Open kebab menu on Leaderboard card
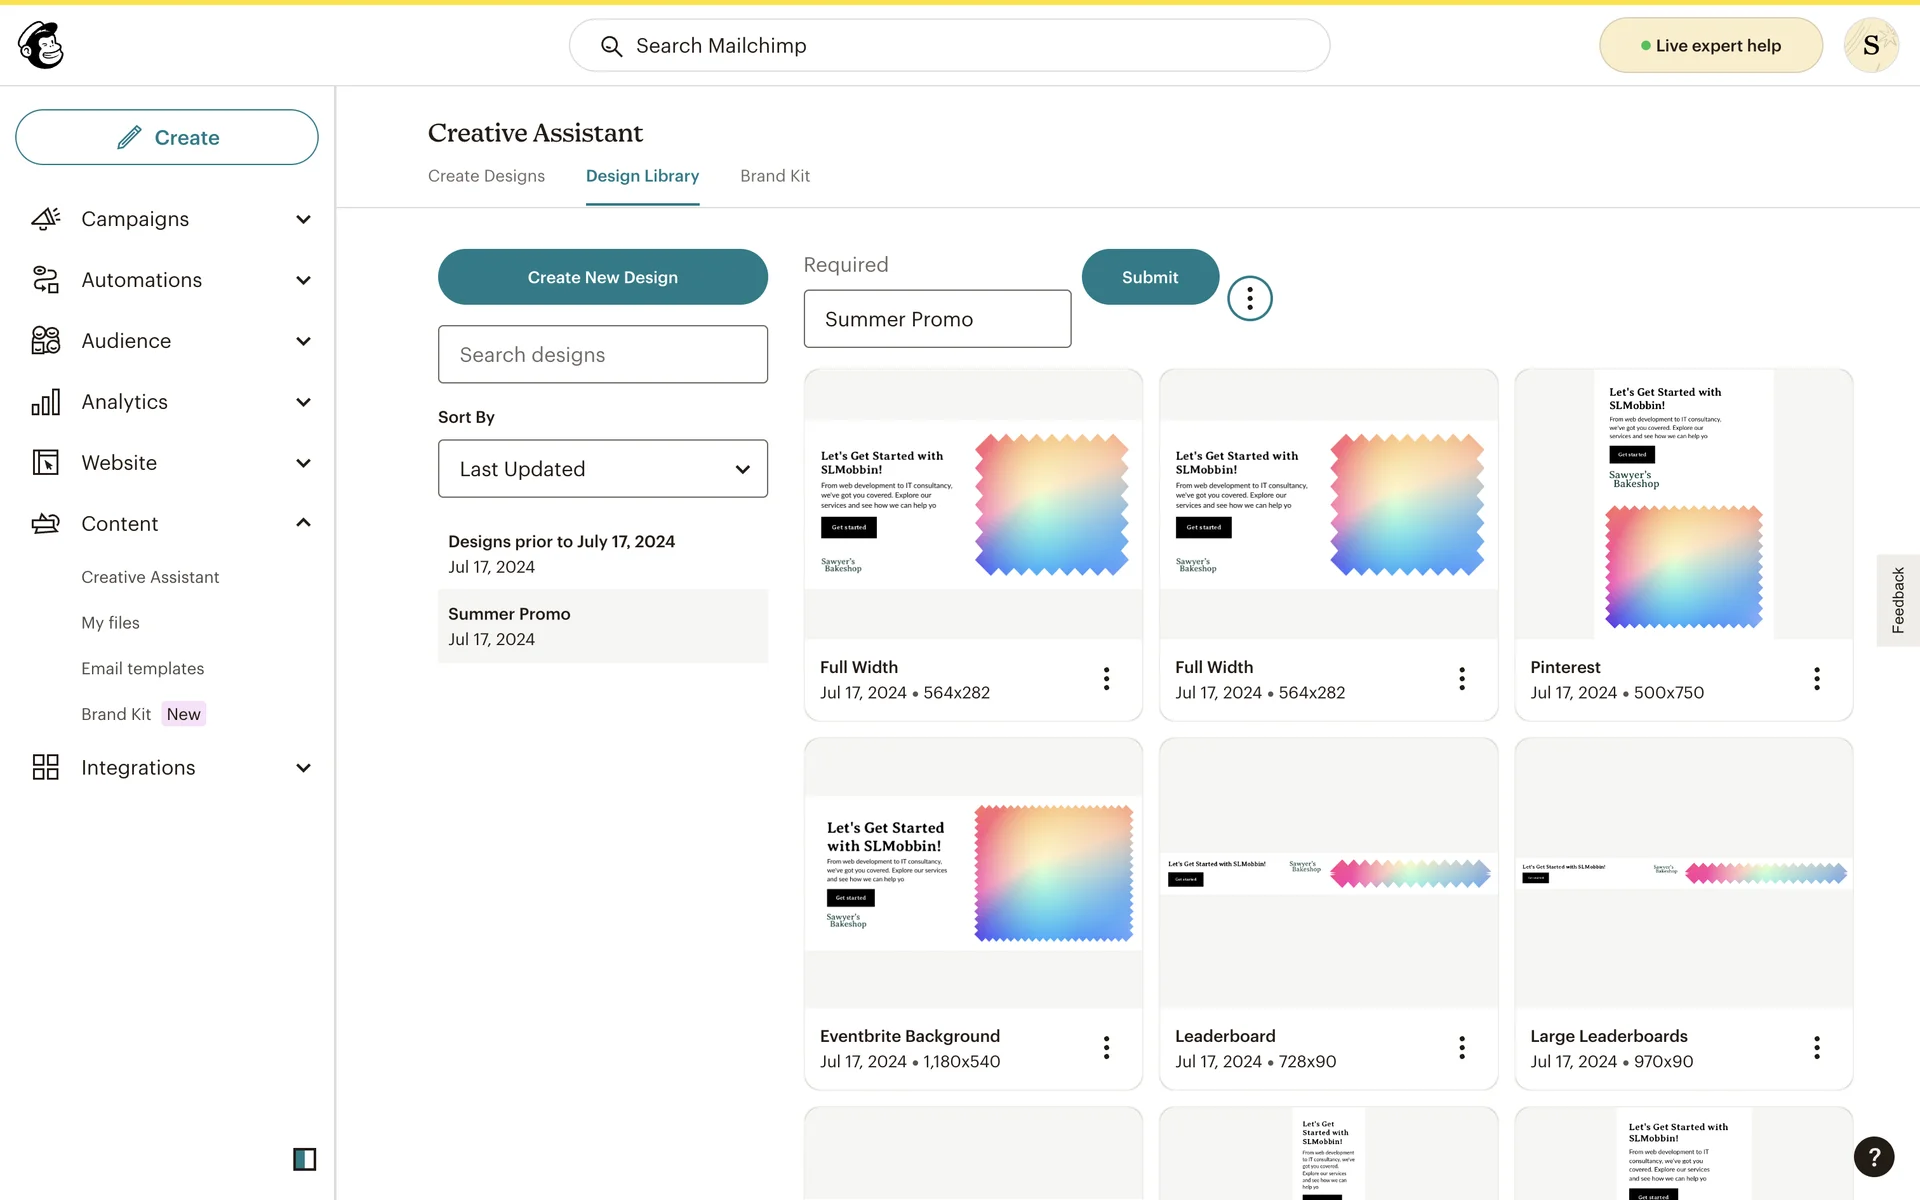Image resolution: width=1920 pixels, height=1200 pixels. click(x=1461, y=1047)
